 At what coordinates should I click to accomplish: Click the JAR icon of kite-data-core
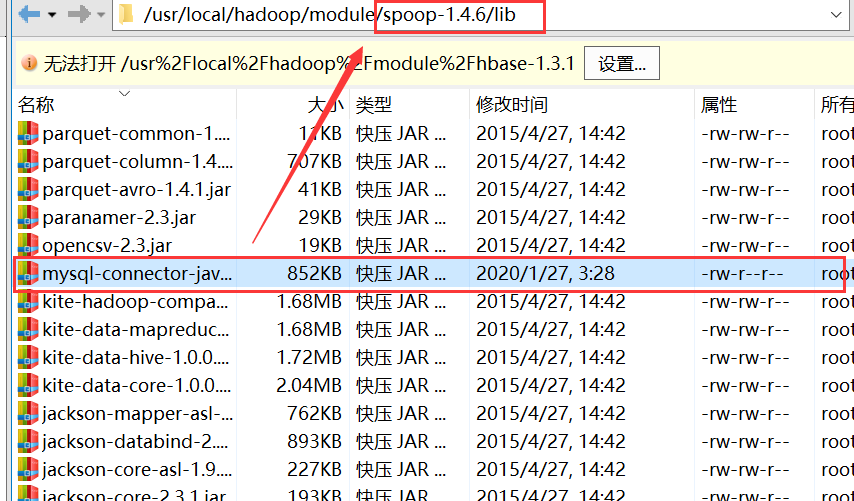pos(28,386)
